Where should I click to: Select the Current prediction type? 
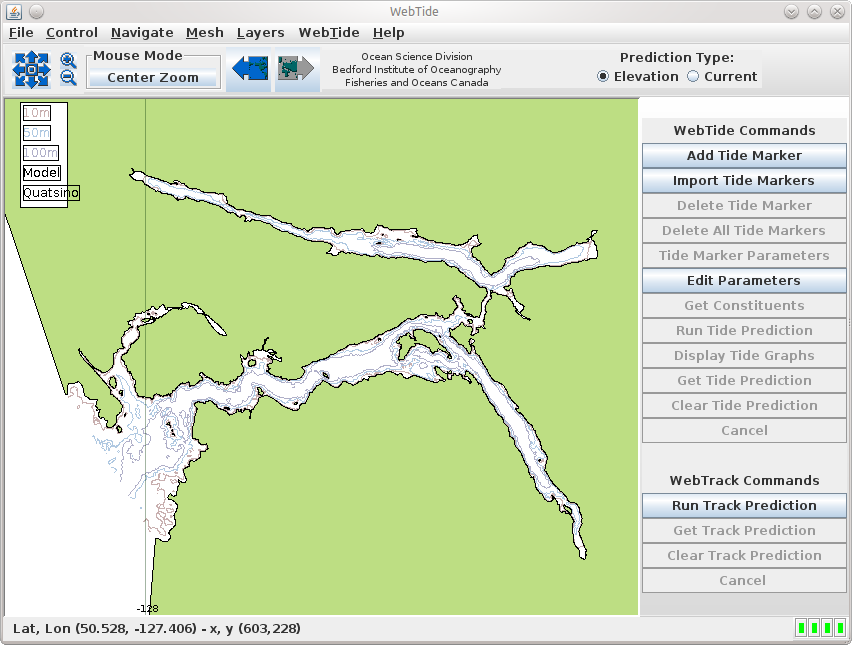tap(693, 77)
